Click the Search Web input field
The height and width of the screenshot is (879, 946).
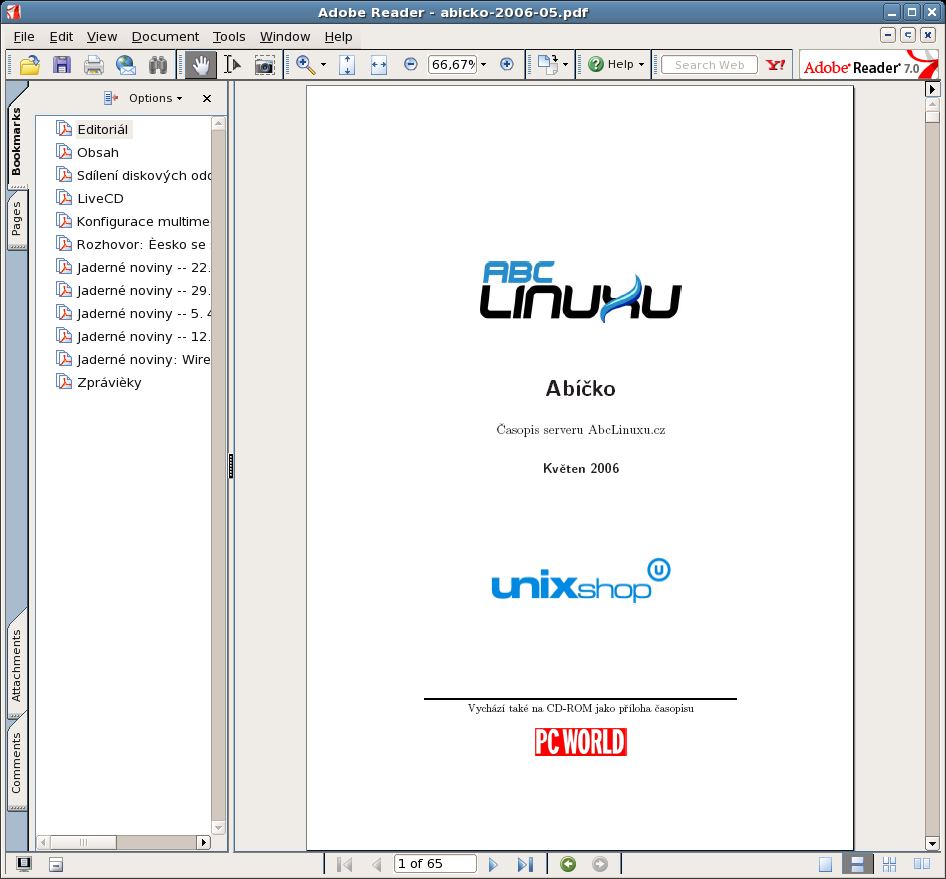click(709, 65)
